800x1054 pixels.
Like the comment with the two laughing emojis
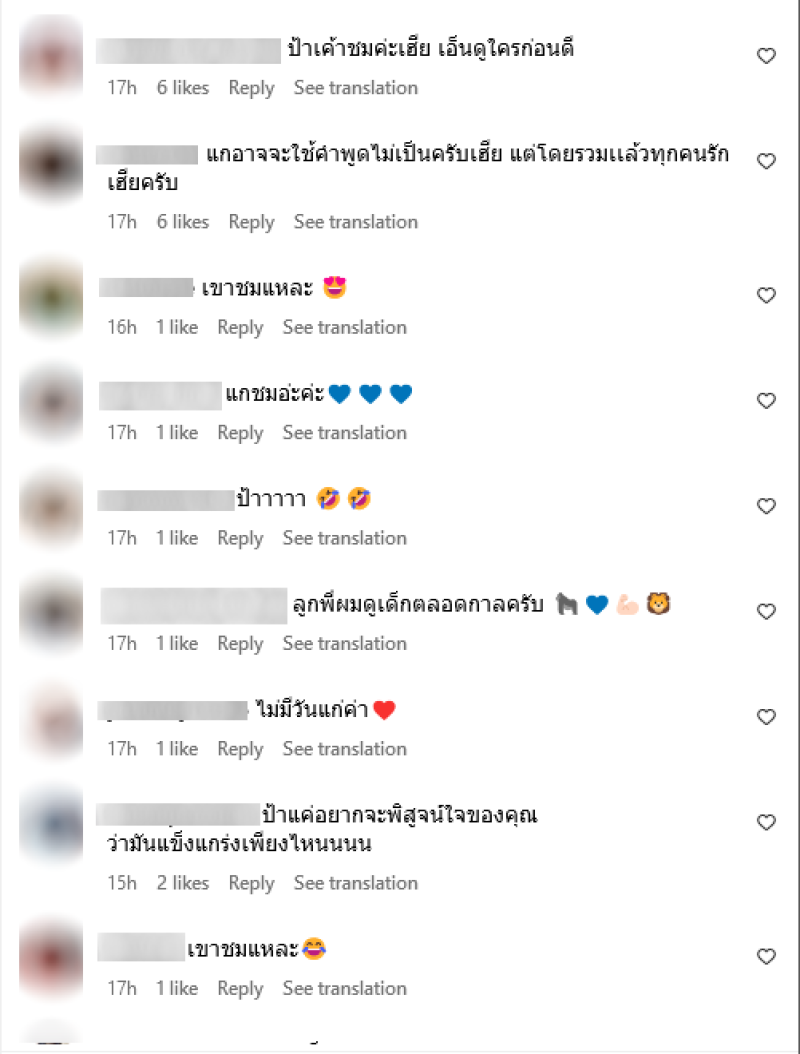766,506
